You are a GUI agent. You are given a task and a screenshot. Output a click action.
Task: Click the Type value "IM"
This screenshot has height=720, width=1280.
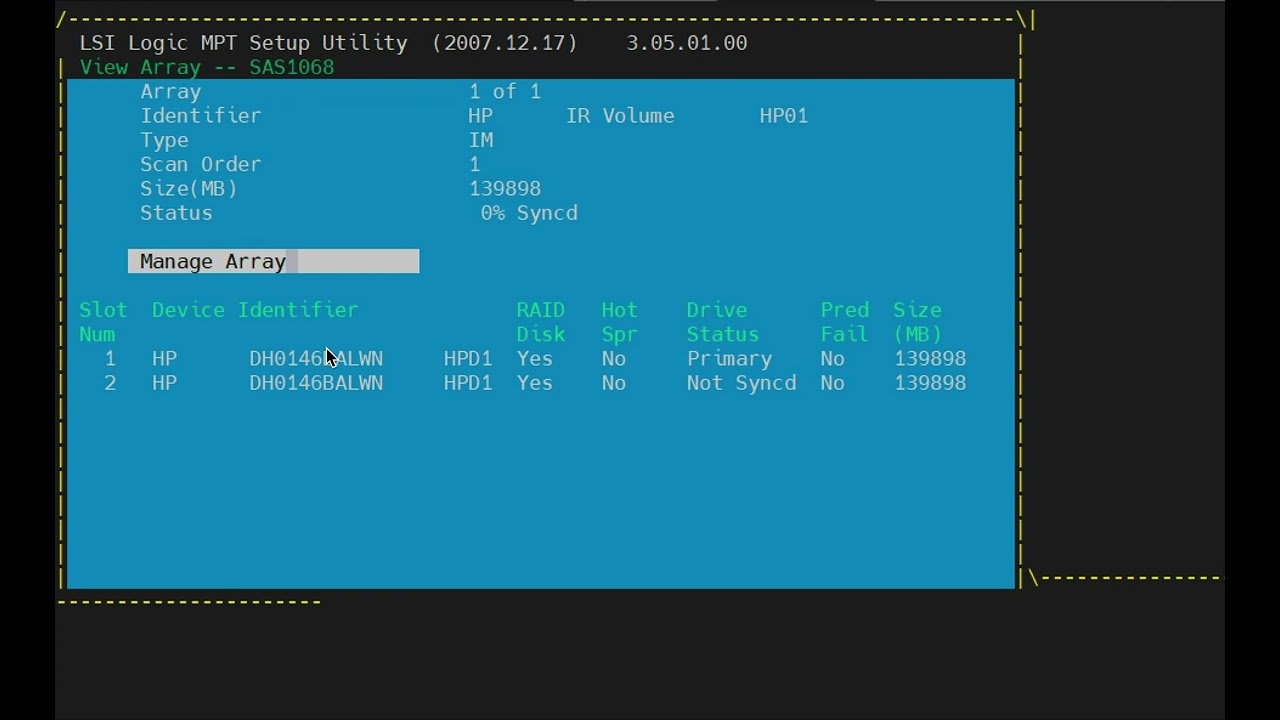tap(481, 140)
